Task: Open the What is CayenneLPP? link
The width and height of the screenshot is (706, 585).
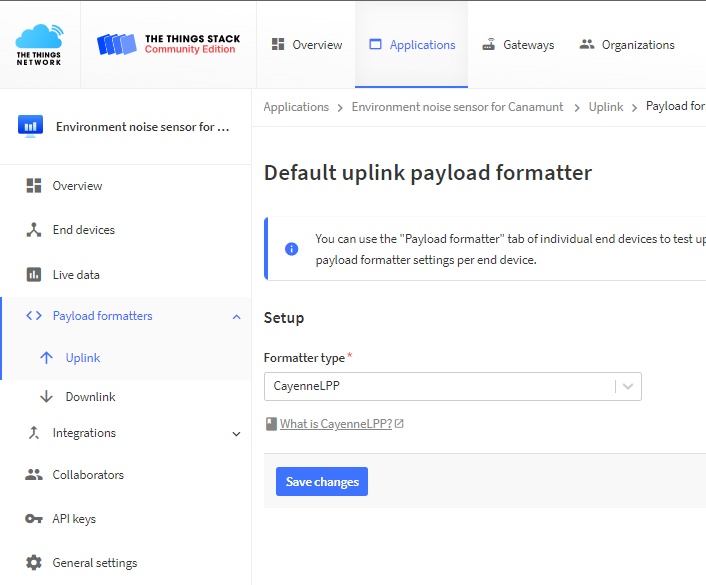Action: (x=336, y=424)
